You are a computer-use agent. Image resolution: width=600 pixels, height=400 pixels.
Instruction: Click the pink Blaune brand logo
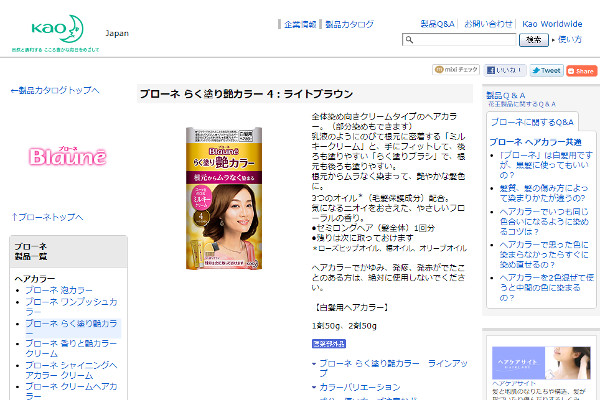coord(68,156)
